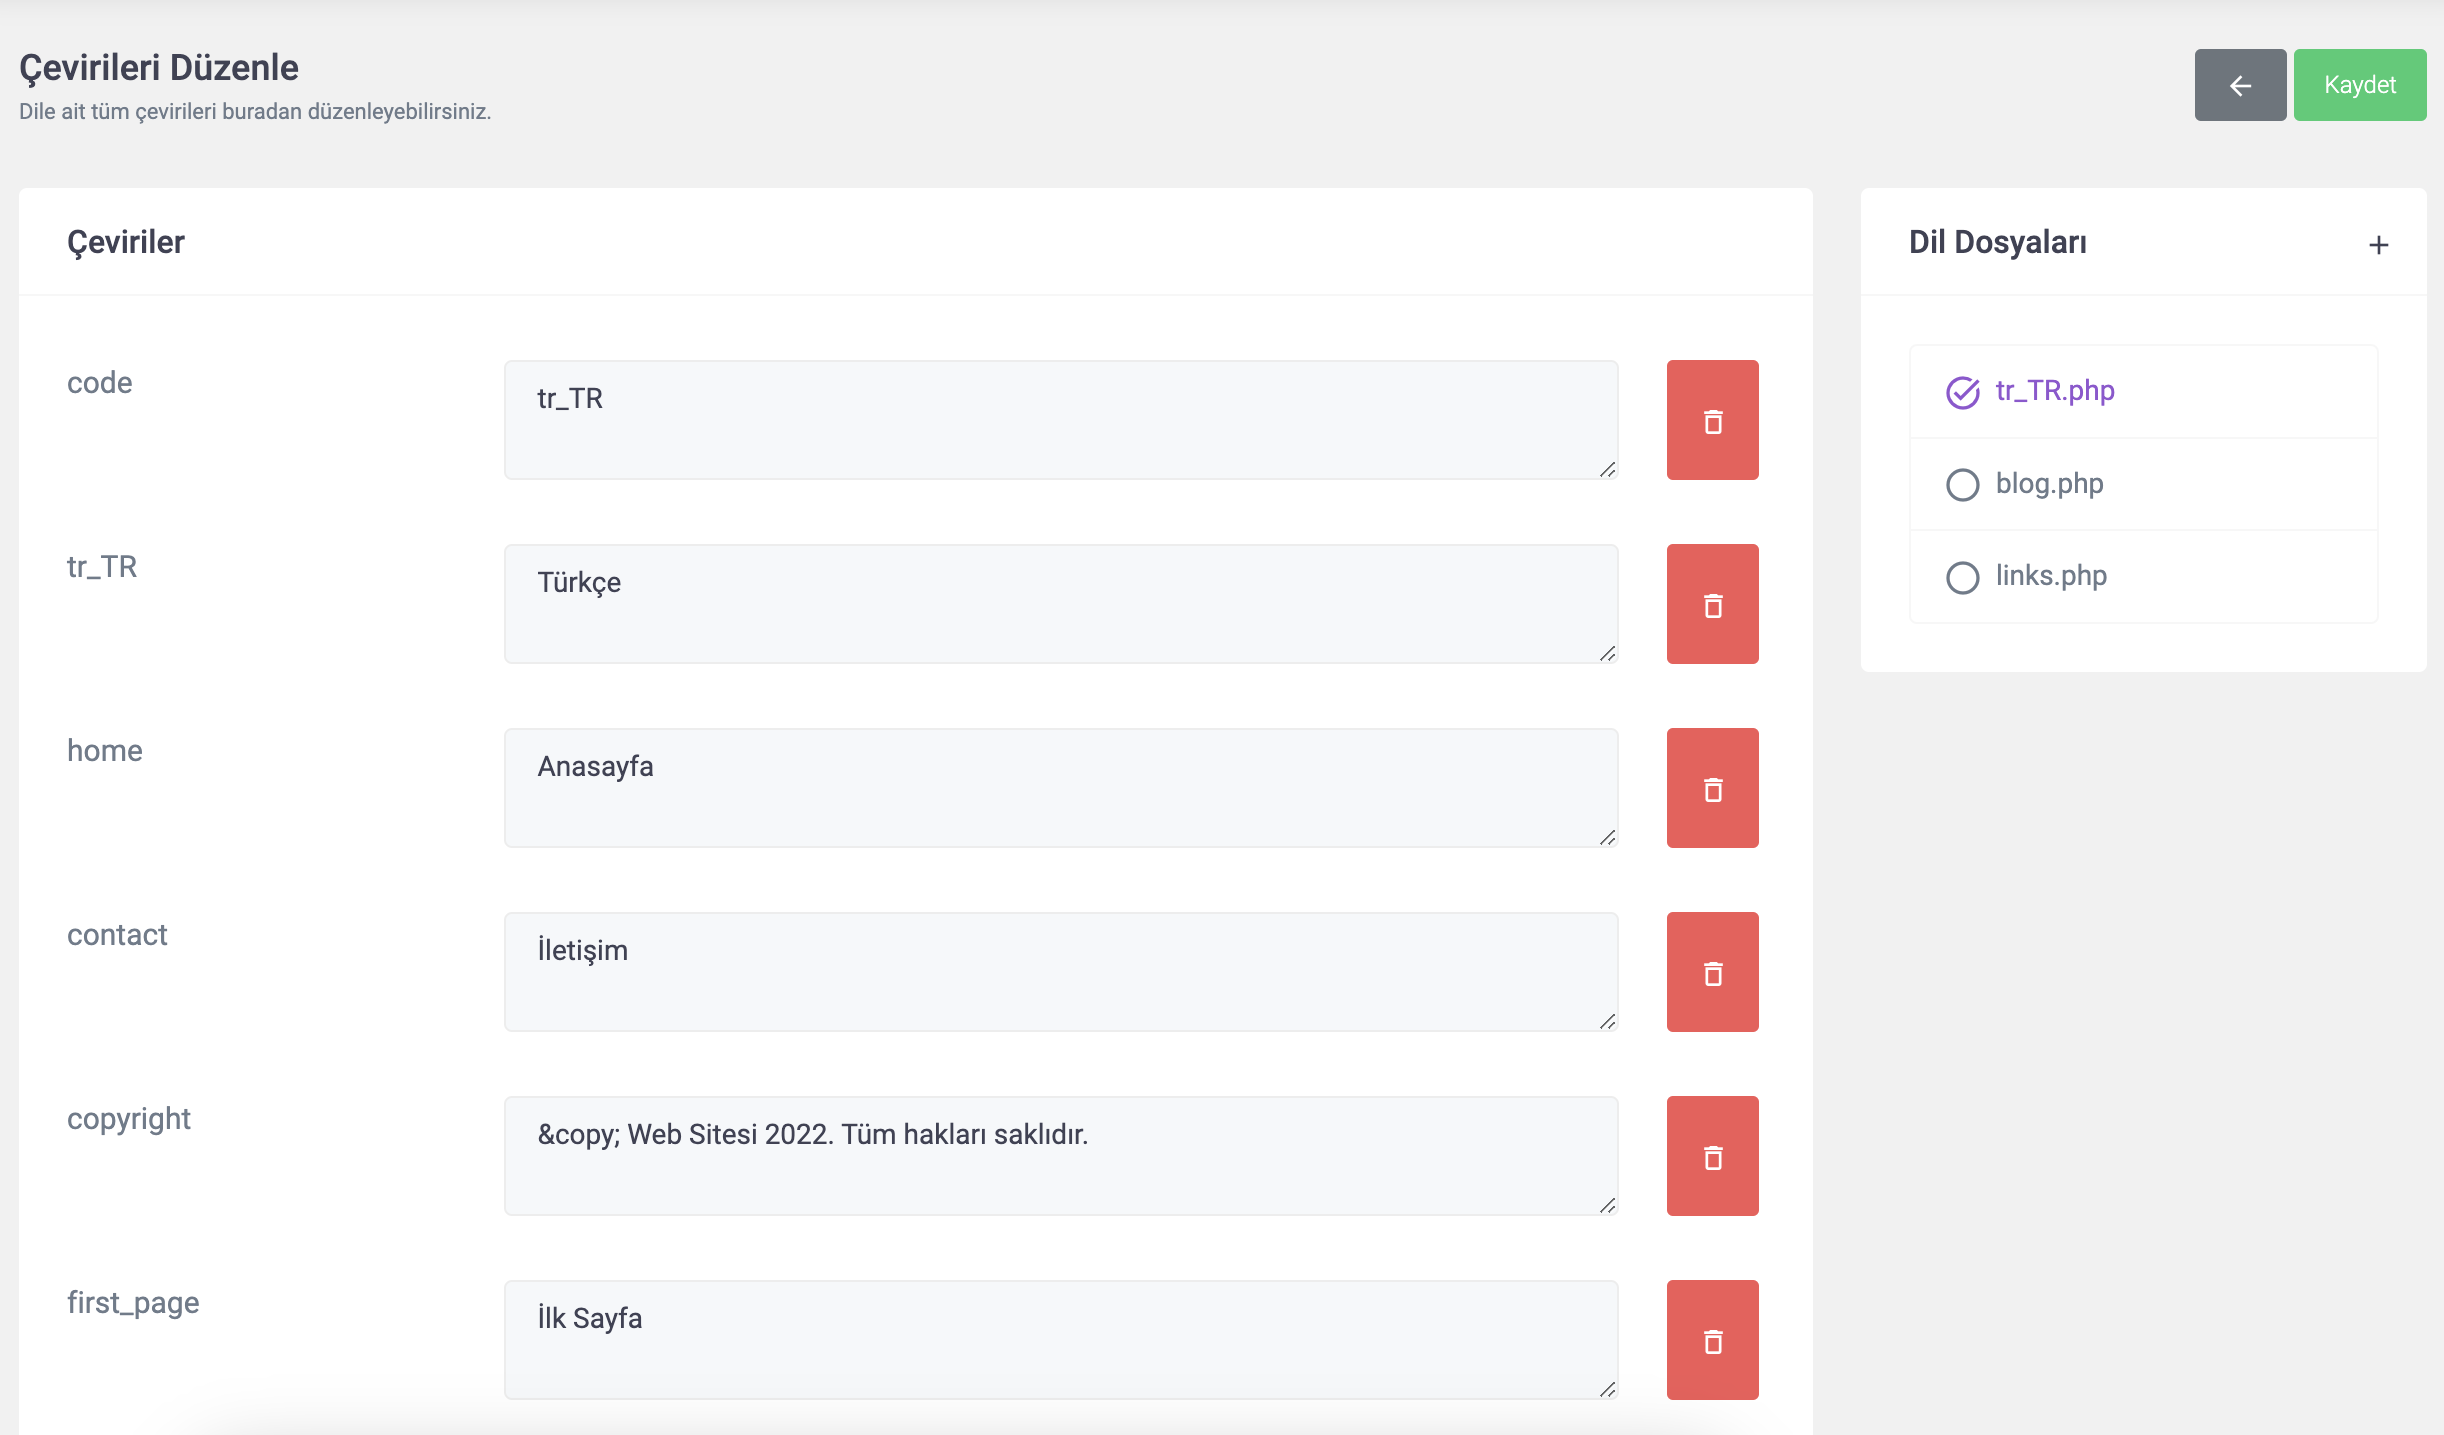Image resolution: width=2444 pixels, height=1435 pixels.
Task: Click the 'first_page' key label
Action: pyautogui.click(x=133, y=1303)
